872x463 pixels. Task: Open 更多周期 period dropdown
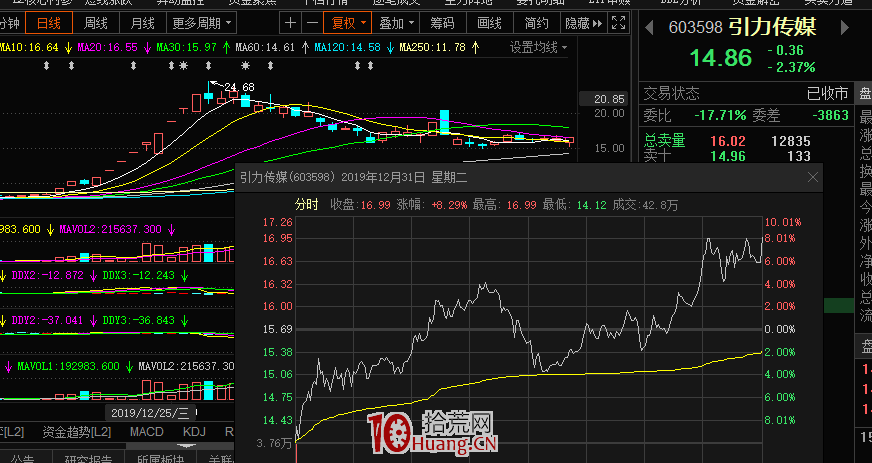point(202,23)
